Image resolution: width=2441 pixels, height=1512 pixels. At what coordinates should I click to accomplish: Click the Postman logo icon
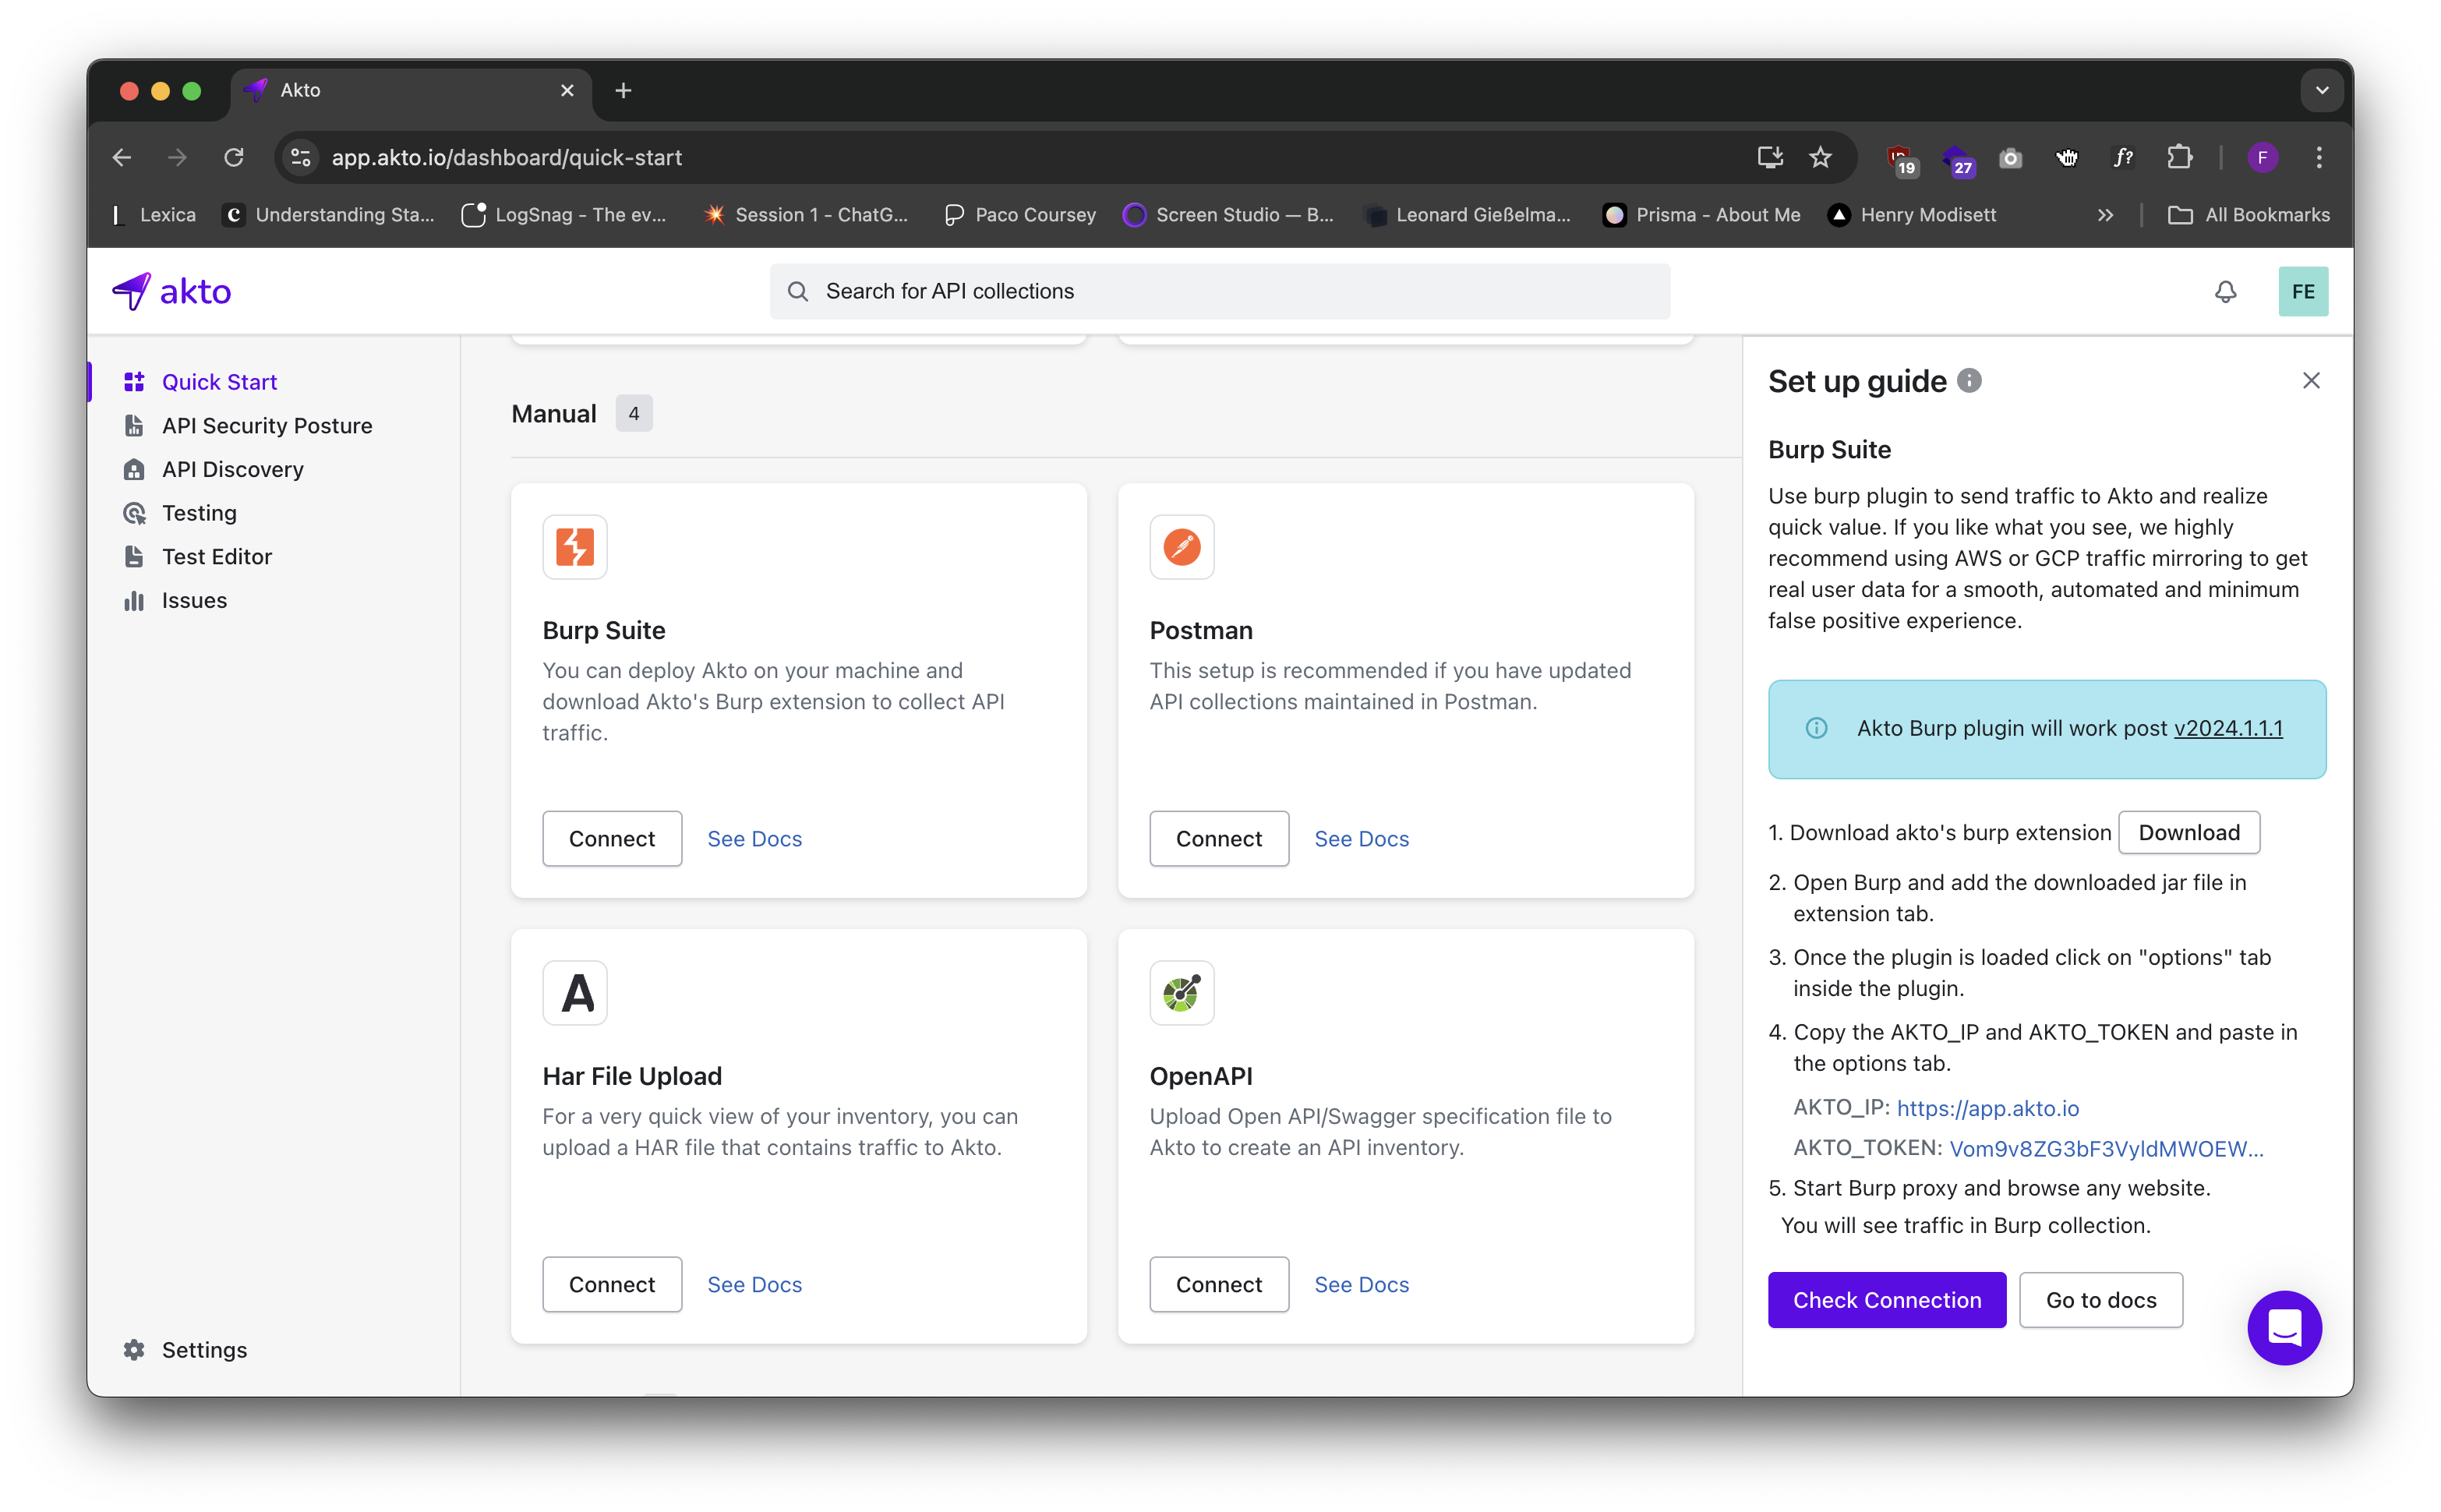tap(1181, 547)
